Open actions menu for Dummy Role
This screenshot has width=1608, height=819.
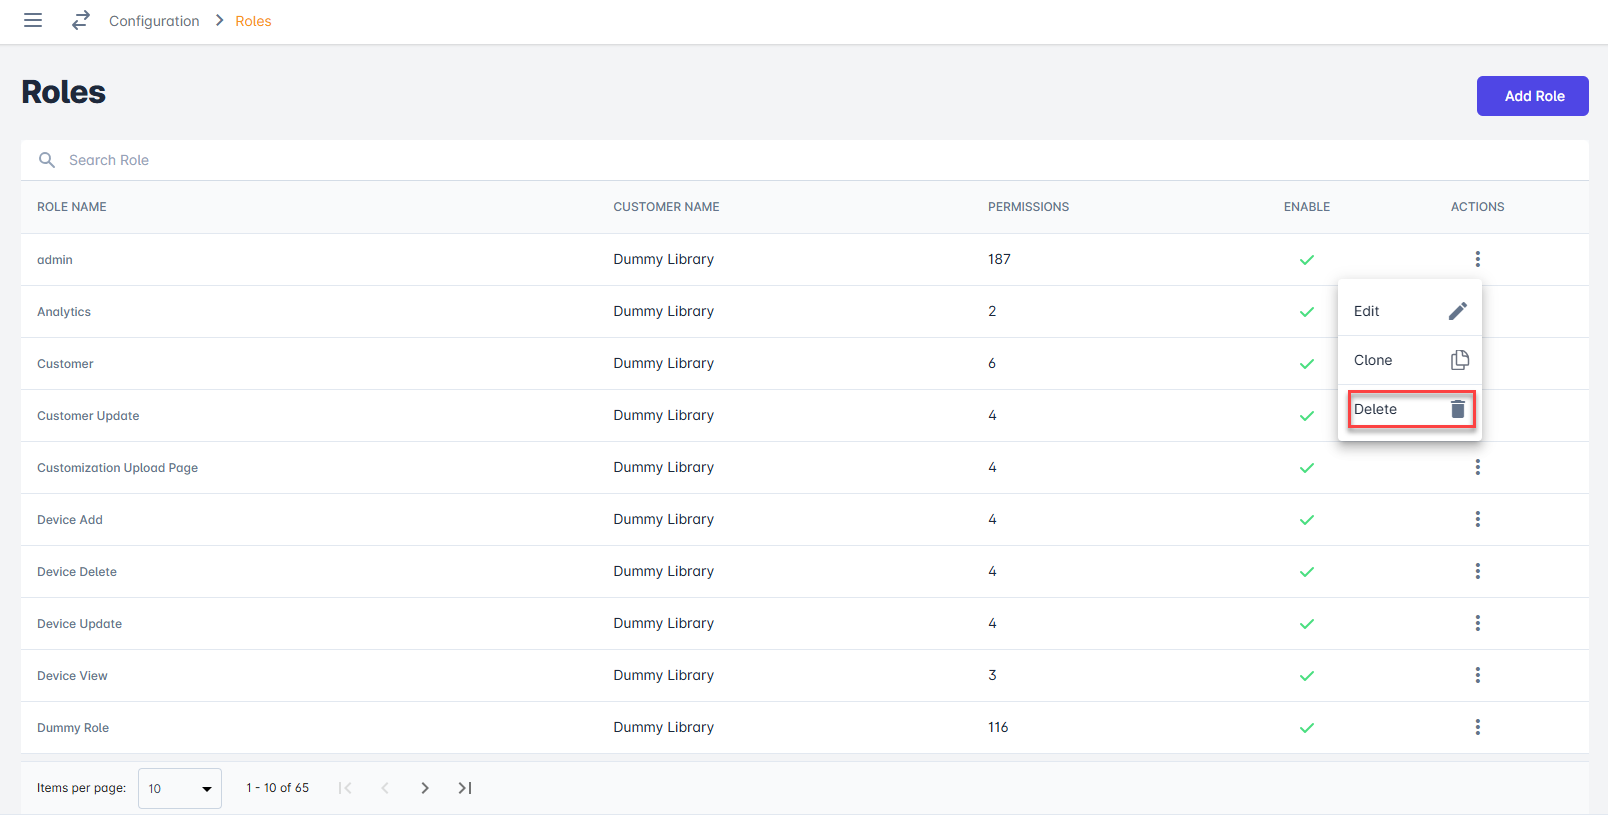(1477, 727)
